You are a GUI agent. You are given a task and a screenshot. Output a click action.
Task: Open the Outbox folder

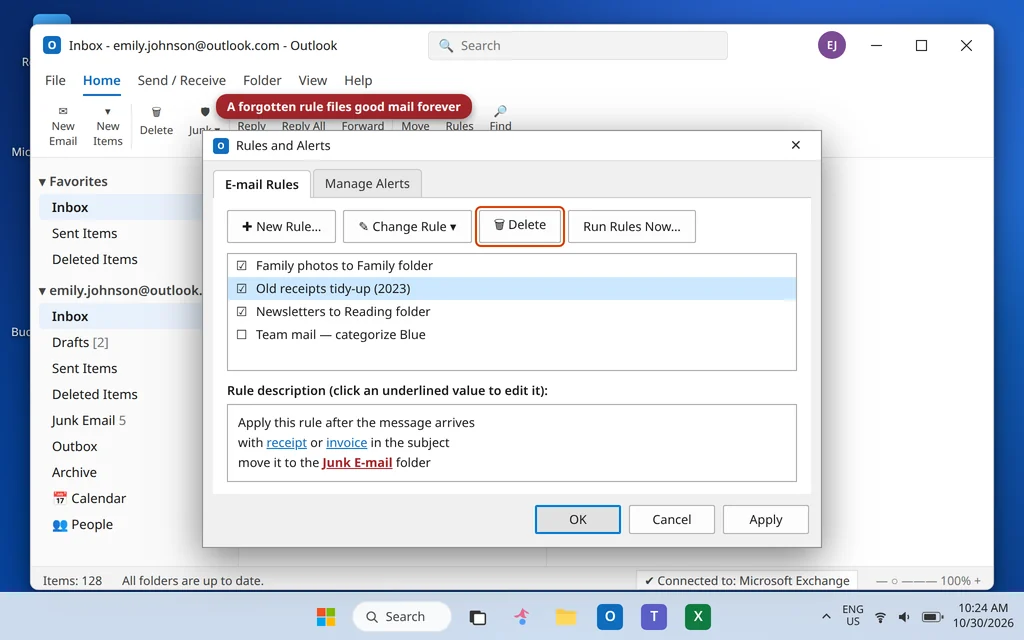click(x=121, y=447)
